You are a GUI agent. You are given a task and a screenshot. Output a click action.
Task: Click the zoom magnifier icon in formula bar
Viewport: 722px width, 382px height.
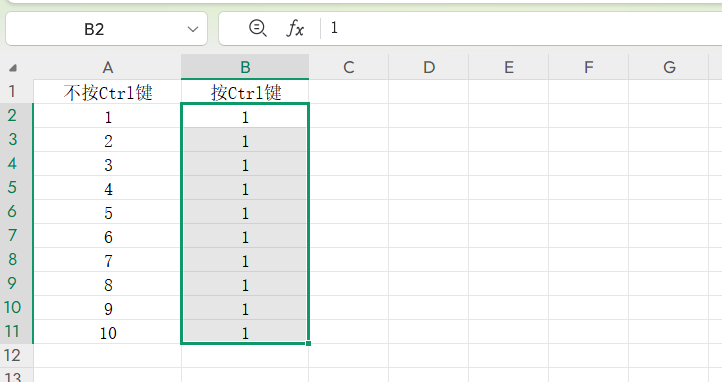[x=257, y=29]
